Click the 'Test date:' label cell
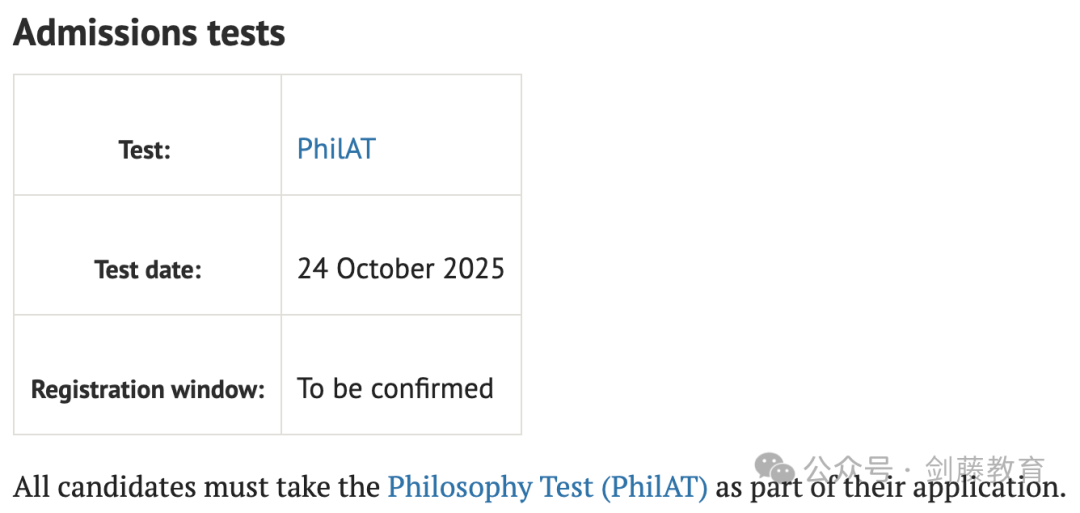Viewport: 1080px width, 513px height. pos(147,255)
